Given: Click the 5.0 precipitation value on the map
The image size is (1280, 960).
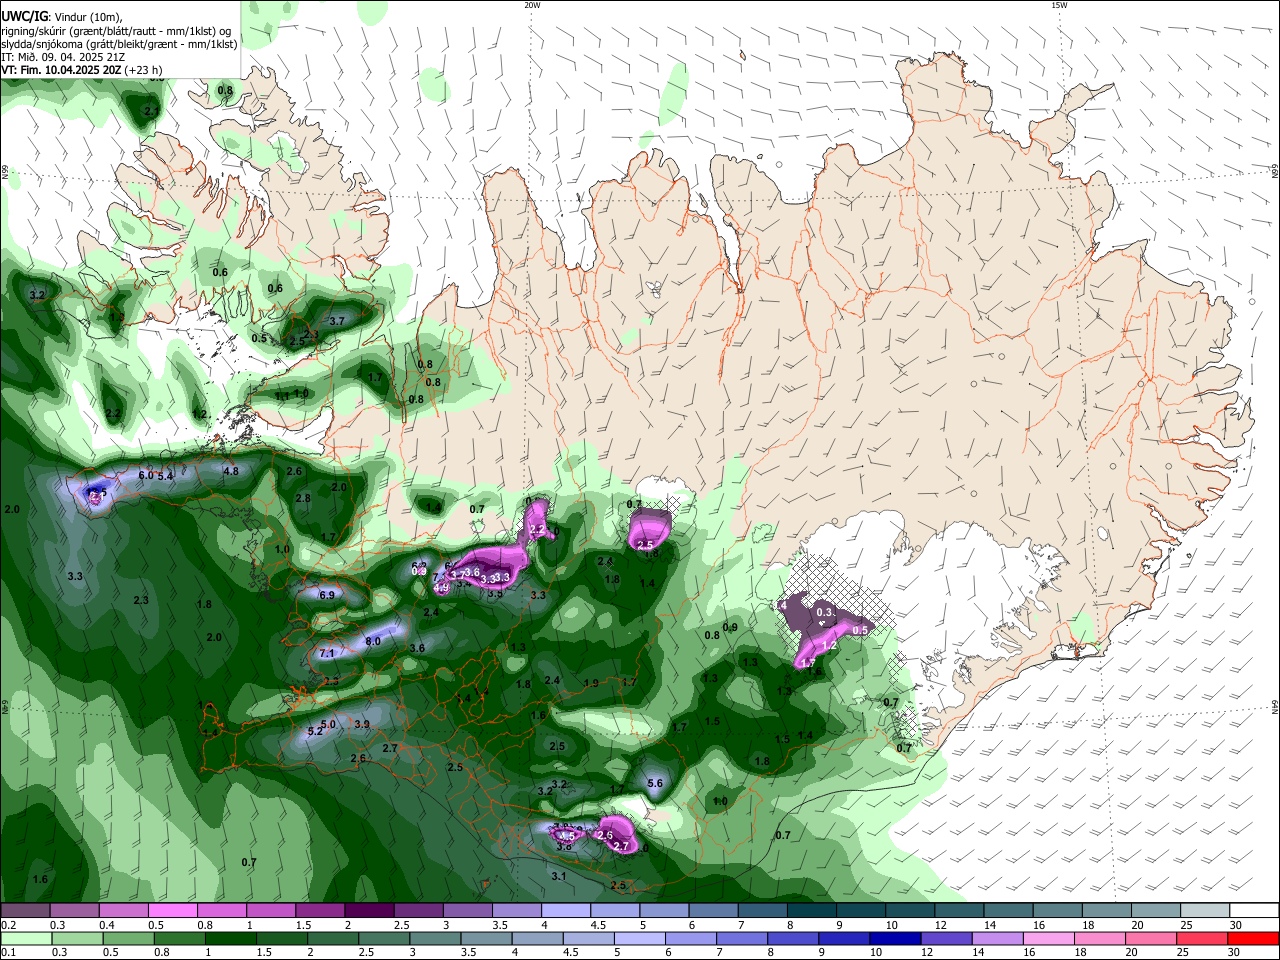Looking at the screenshot, I should (328, 723).
